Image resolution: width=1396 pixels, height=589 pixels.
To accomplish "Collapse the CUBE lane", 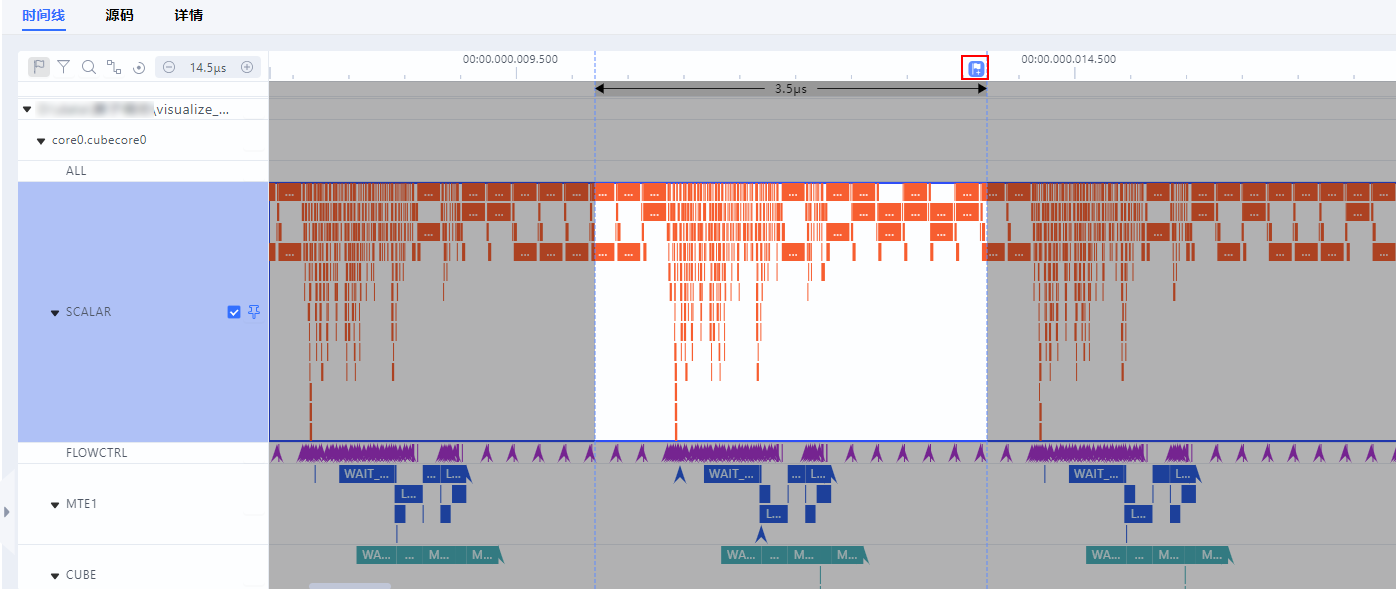I will 55,576.
